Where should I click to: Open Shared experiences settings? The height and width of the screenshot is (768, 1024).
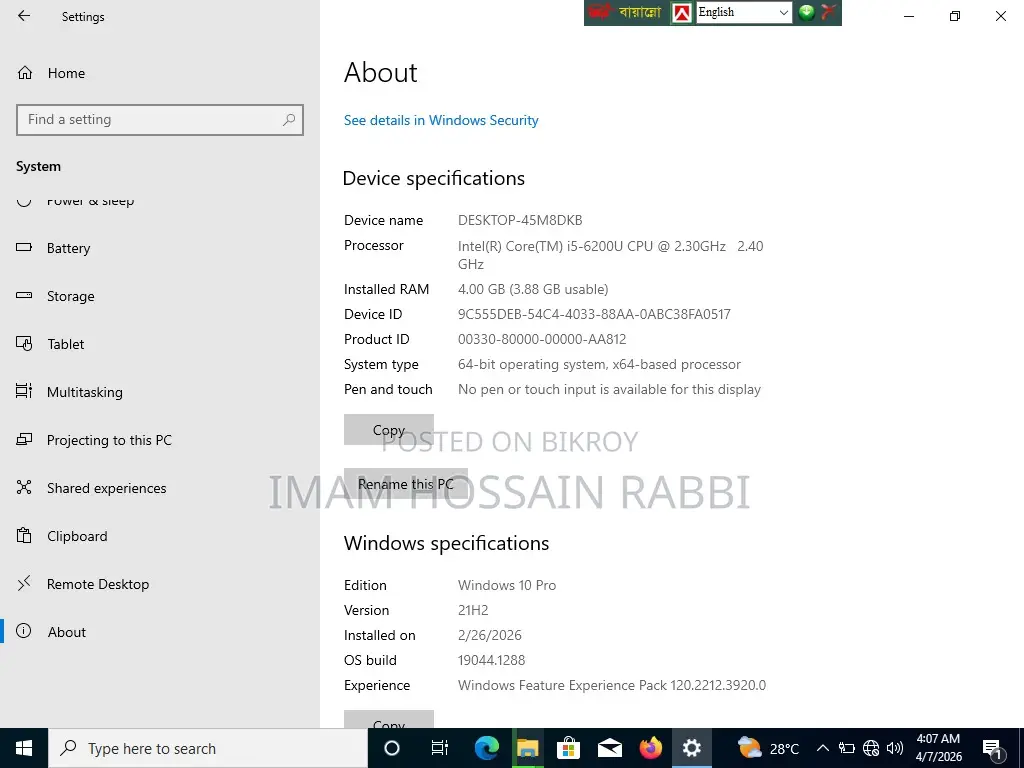point(106,488)
